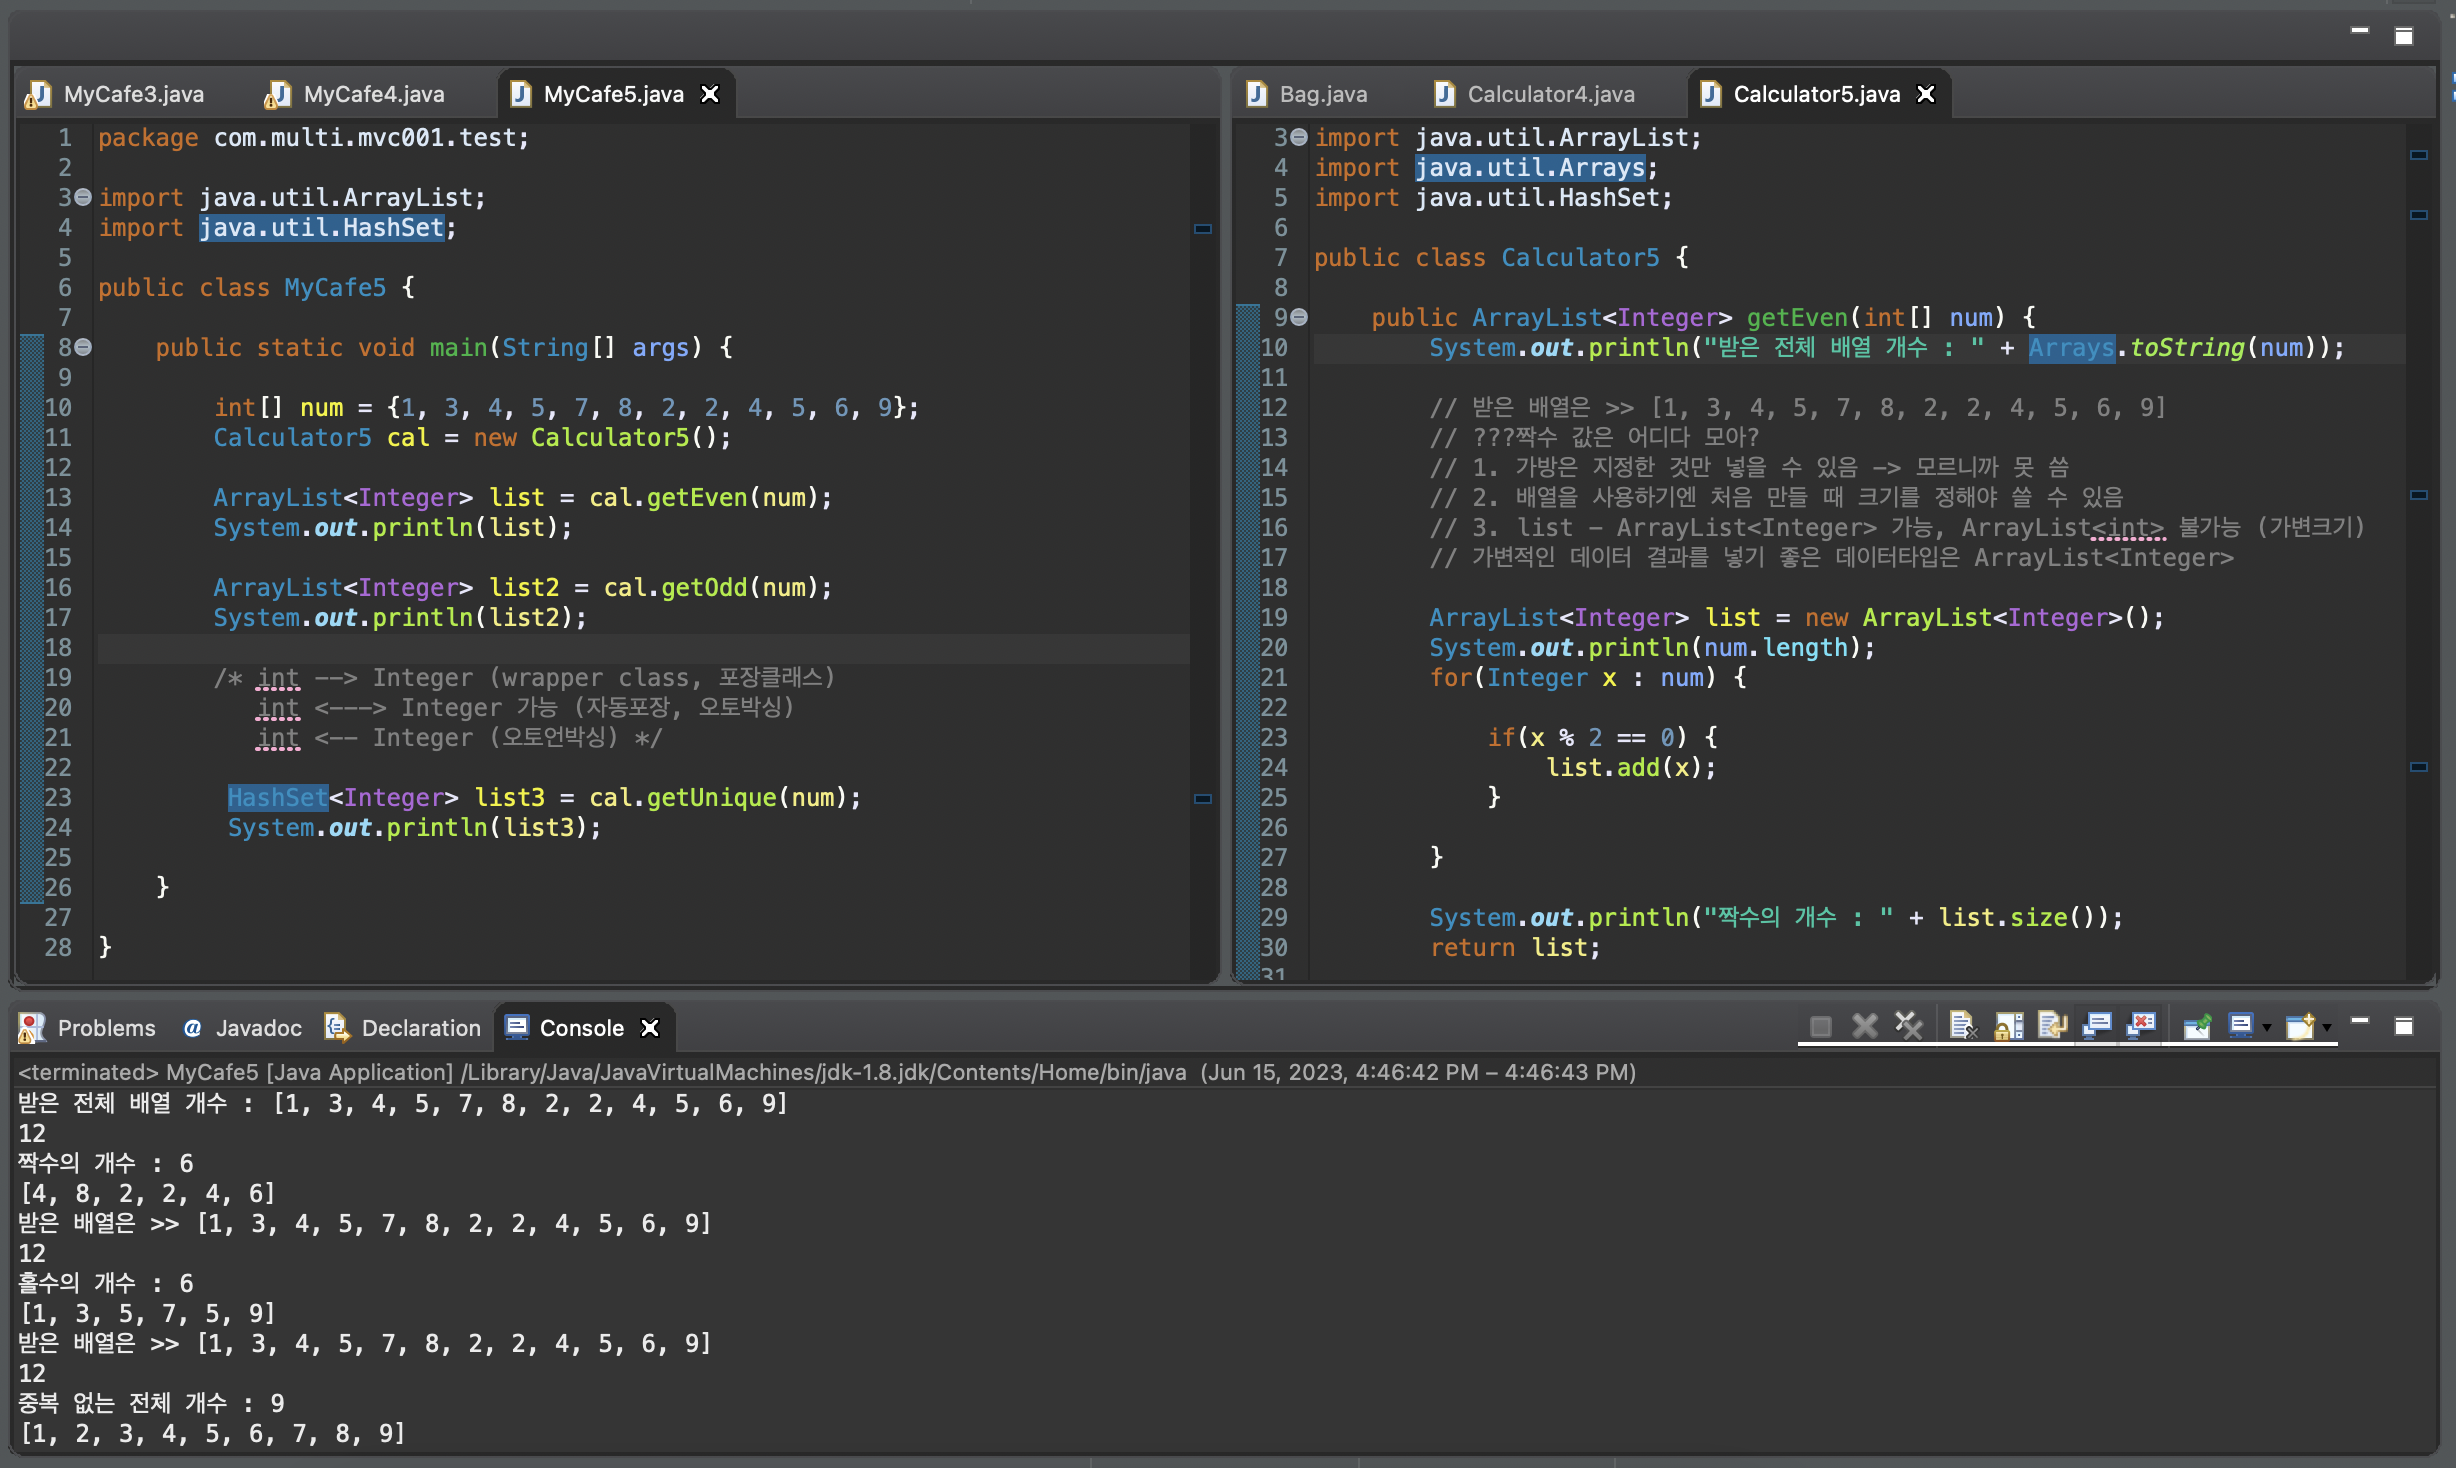This screenshot has width=2456, height=1468.
Task: Click the Clear Console icon
Action: click(1961, 1026)
